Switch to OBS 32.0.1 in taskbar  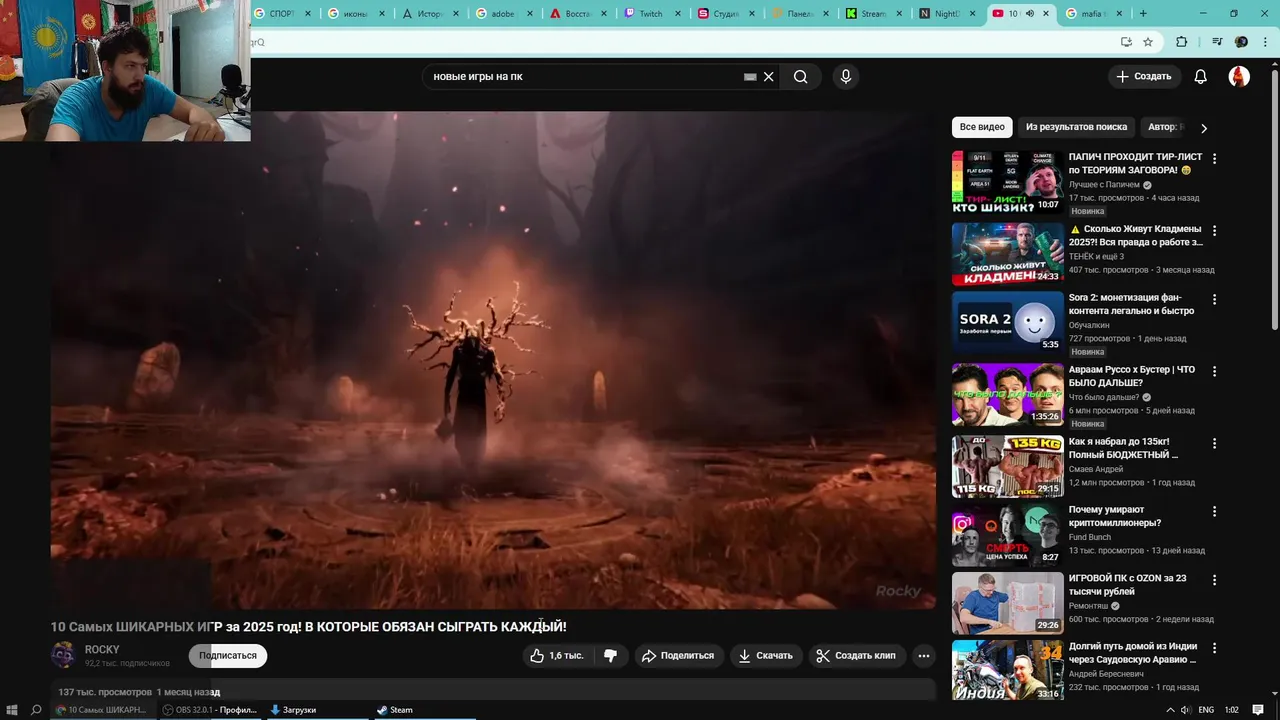[x=210, y=710]
